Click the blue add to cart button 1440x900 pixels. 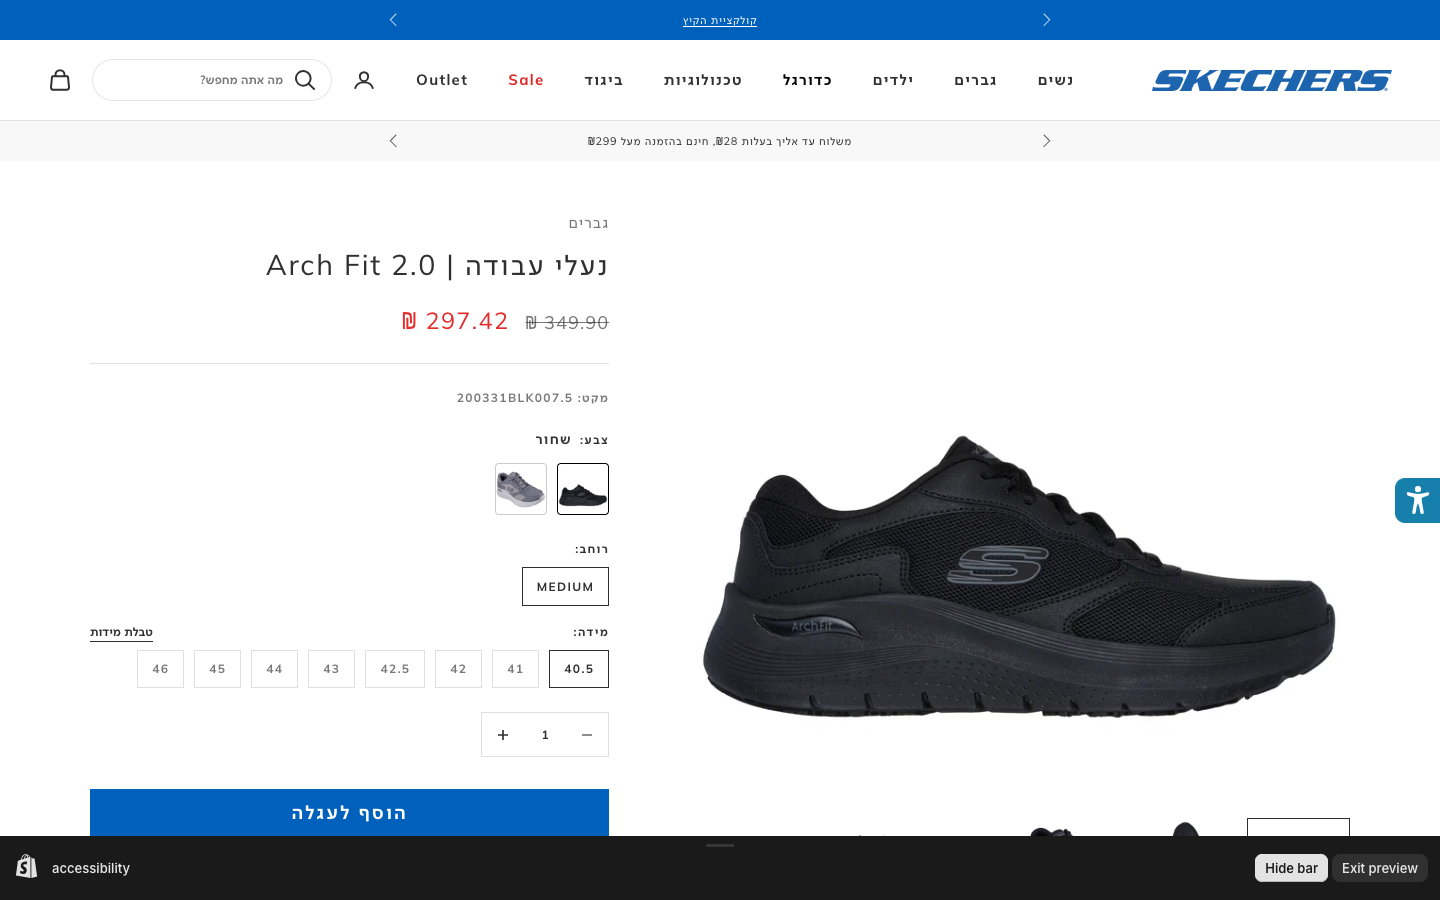pos(349,812)
